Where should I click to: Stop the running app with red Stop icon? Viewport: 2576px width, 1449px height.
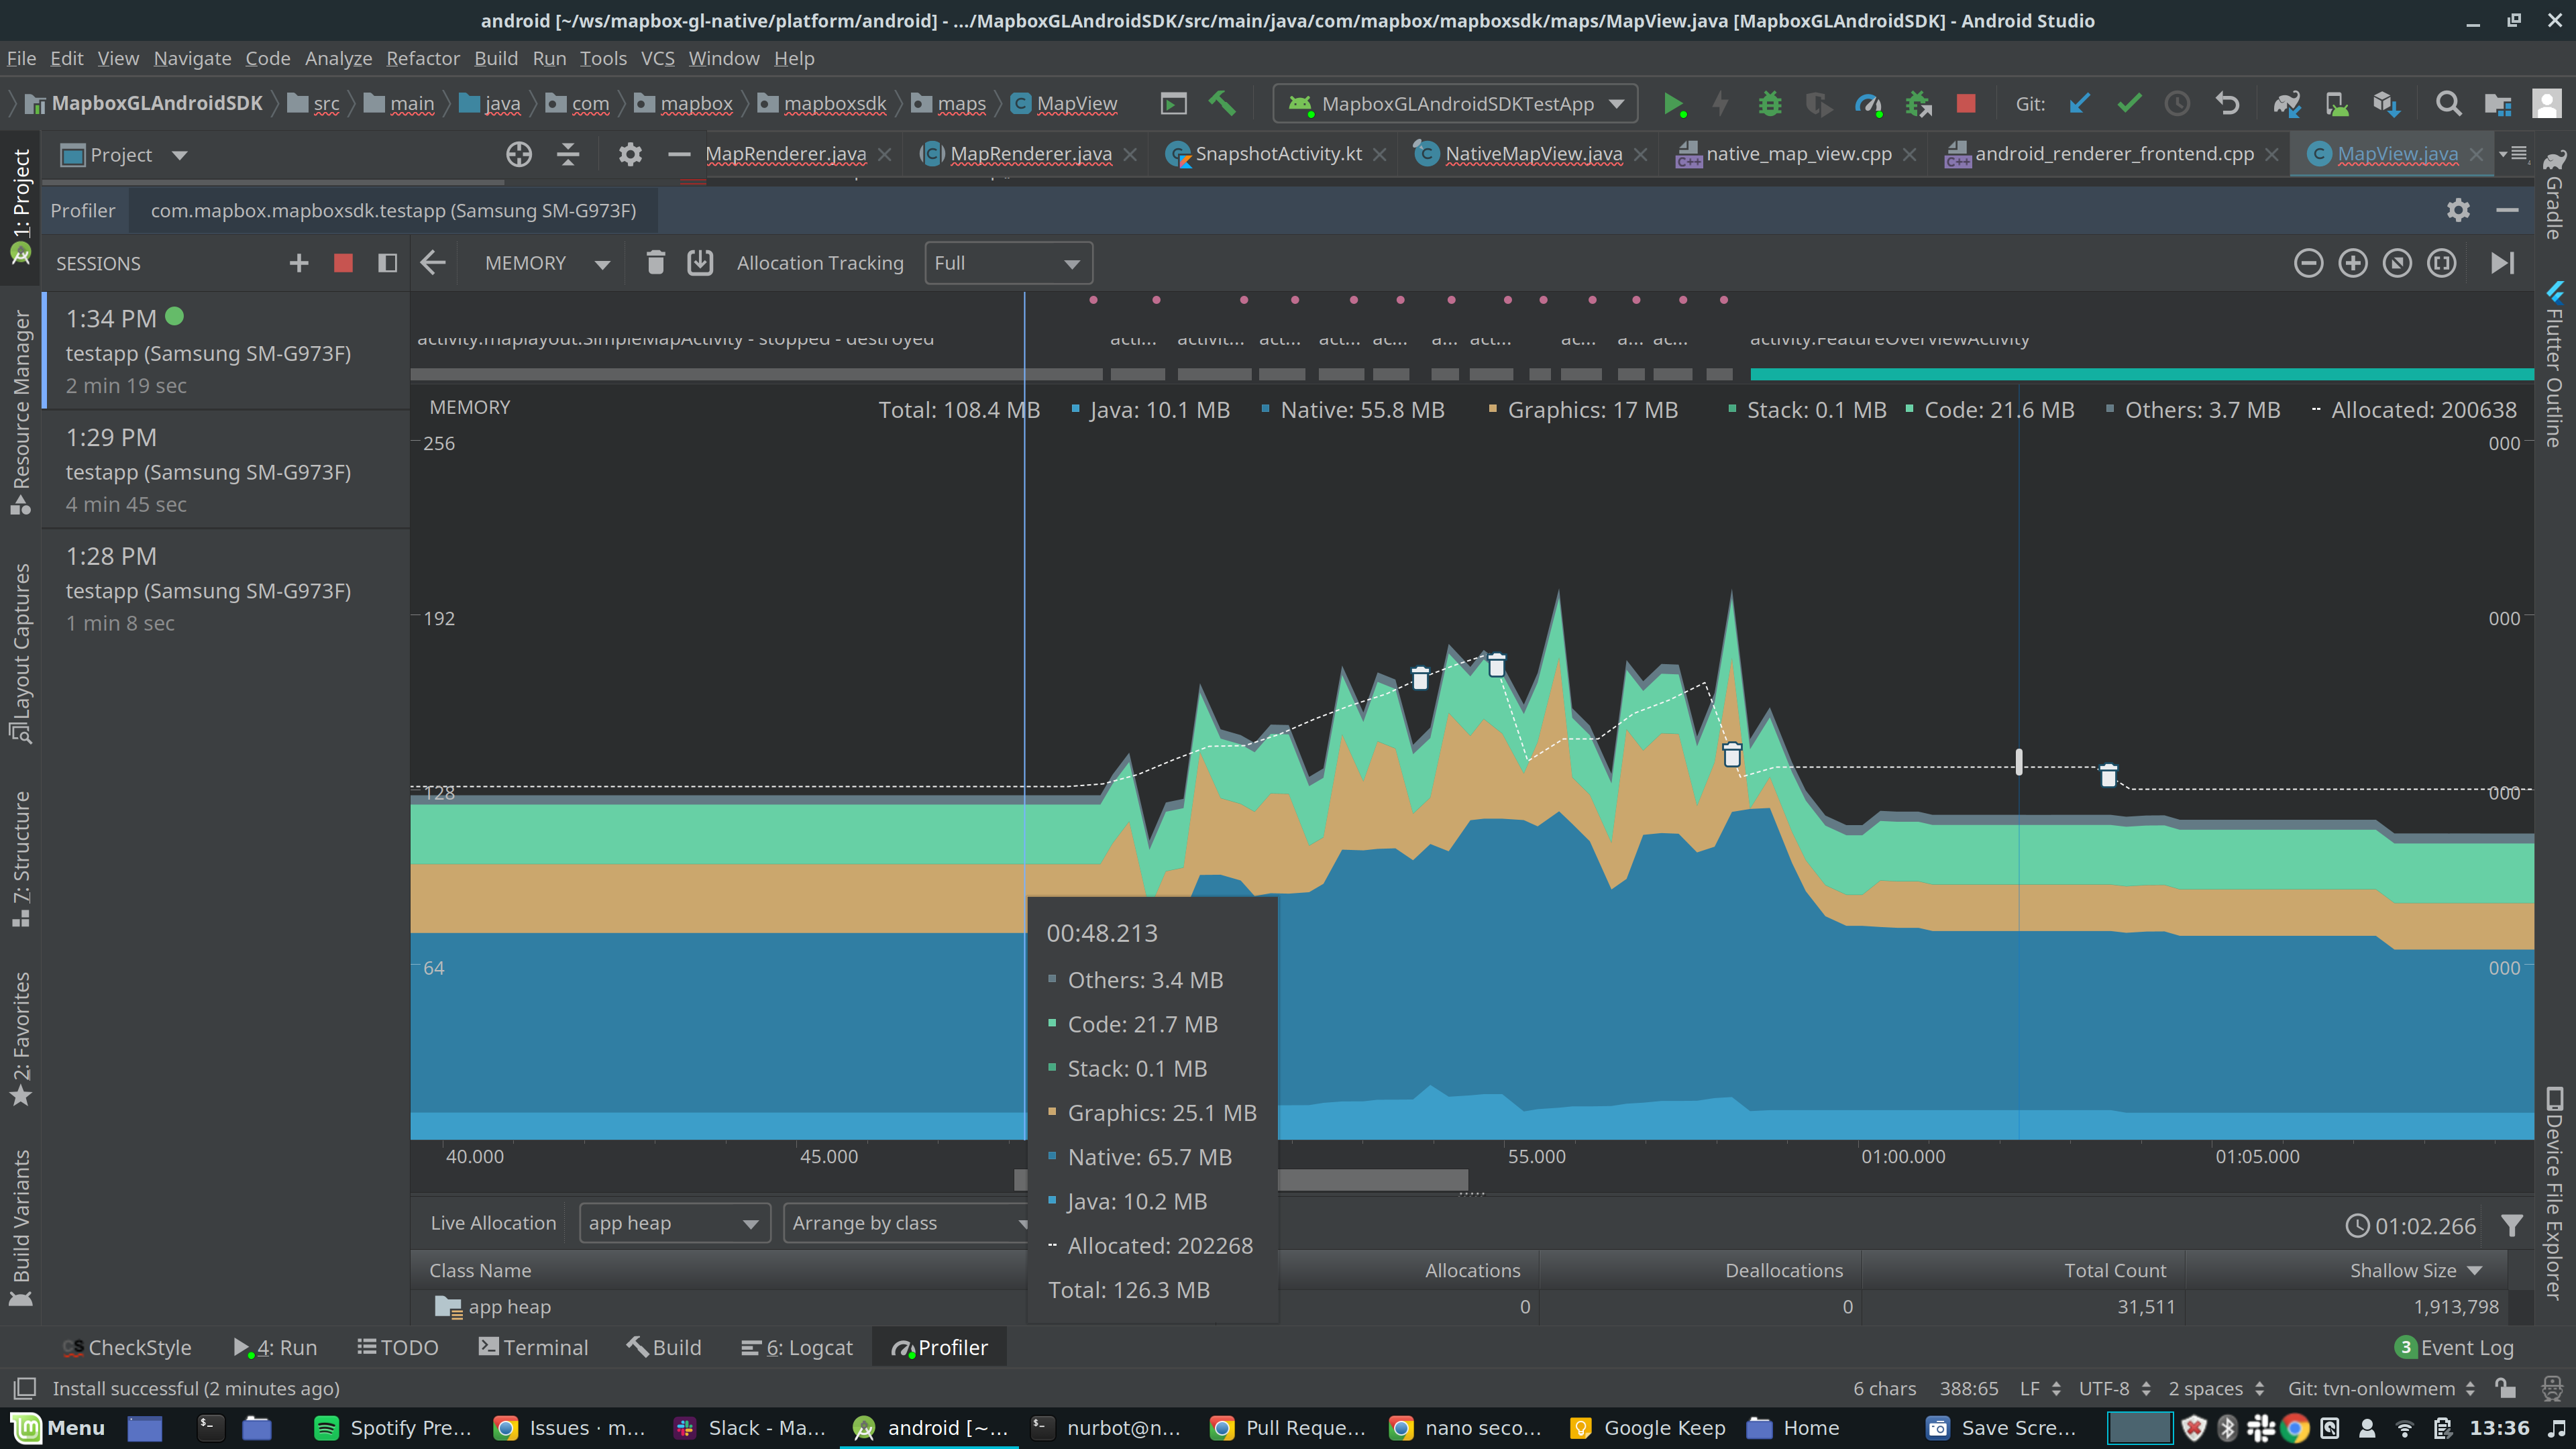(x=1966, y=103)
